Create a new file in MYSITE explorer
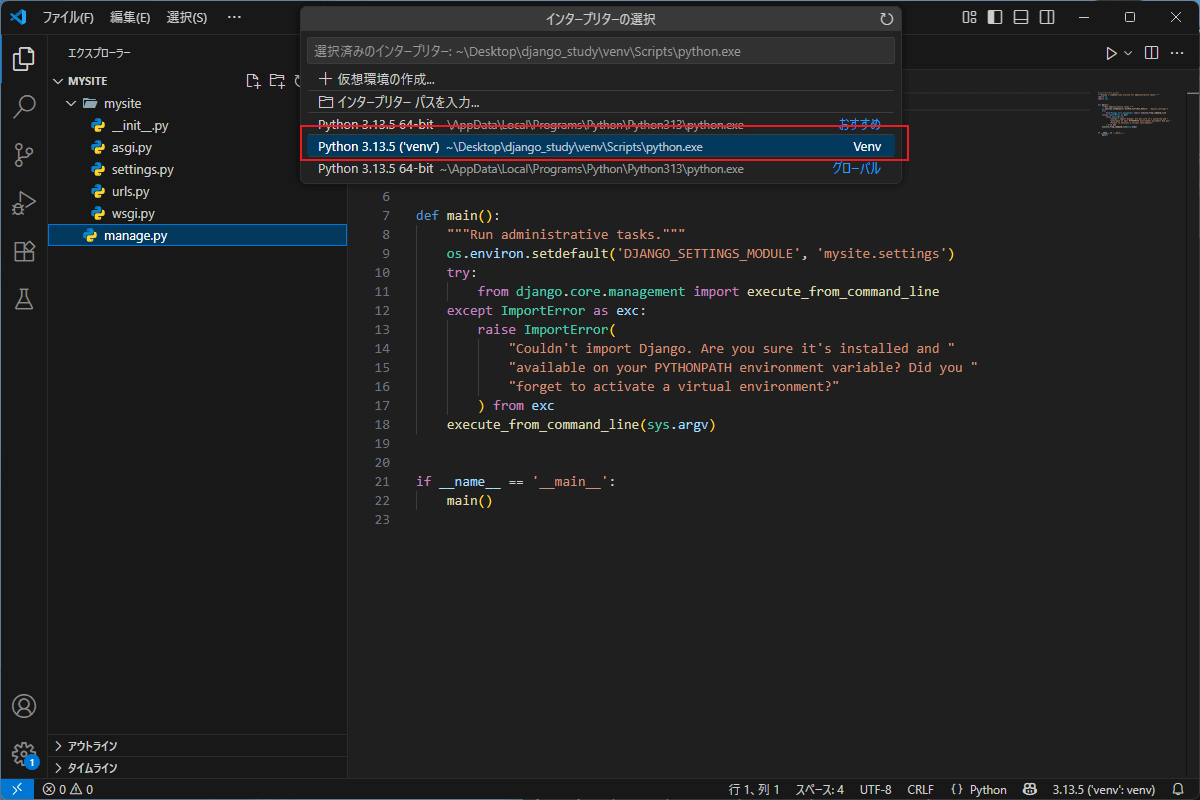1200x800 pixels. 254,81
